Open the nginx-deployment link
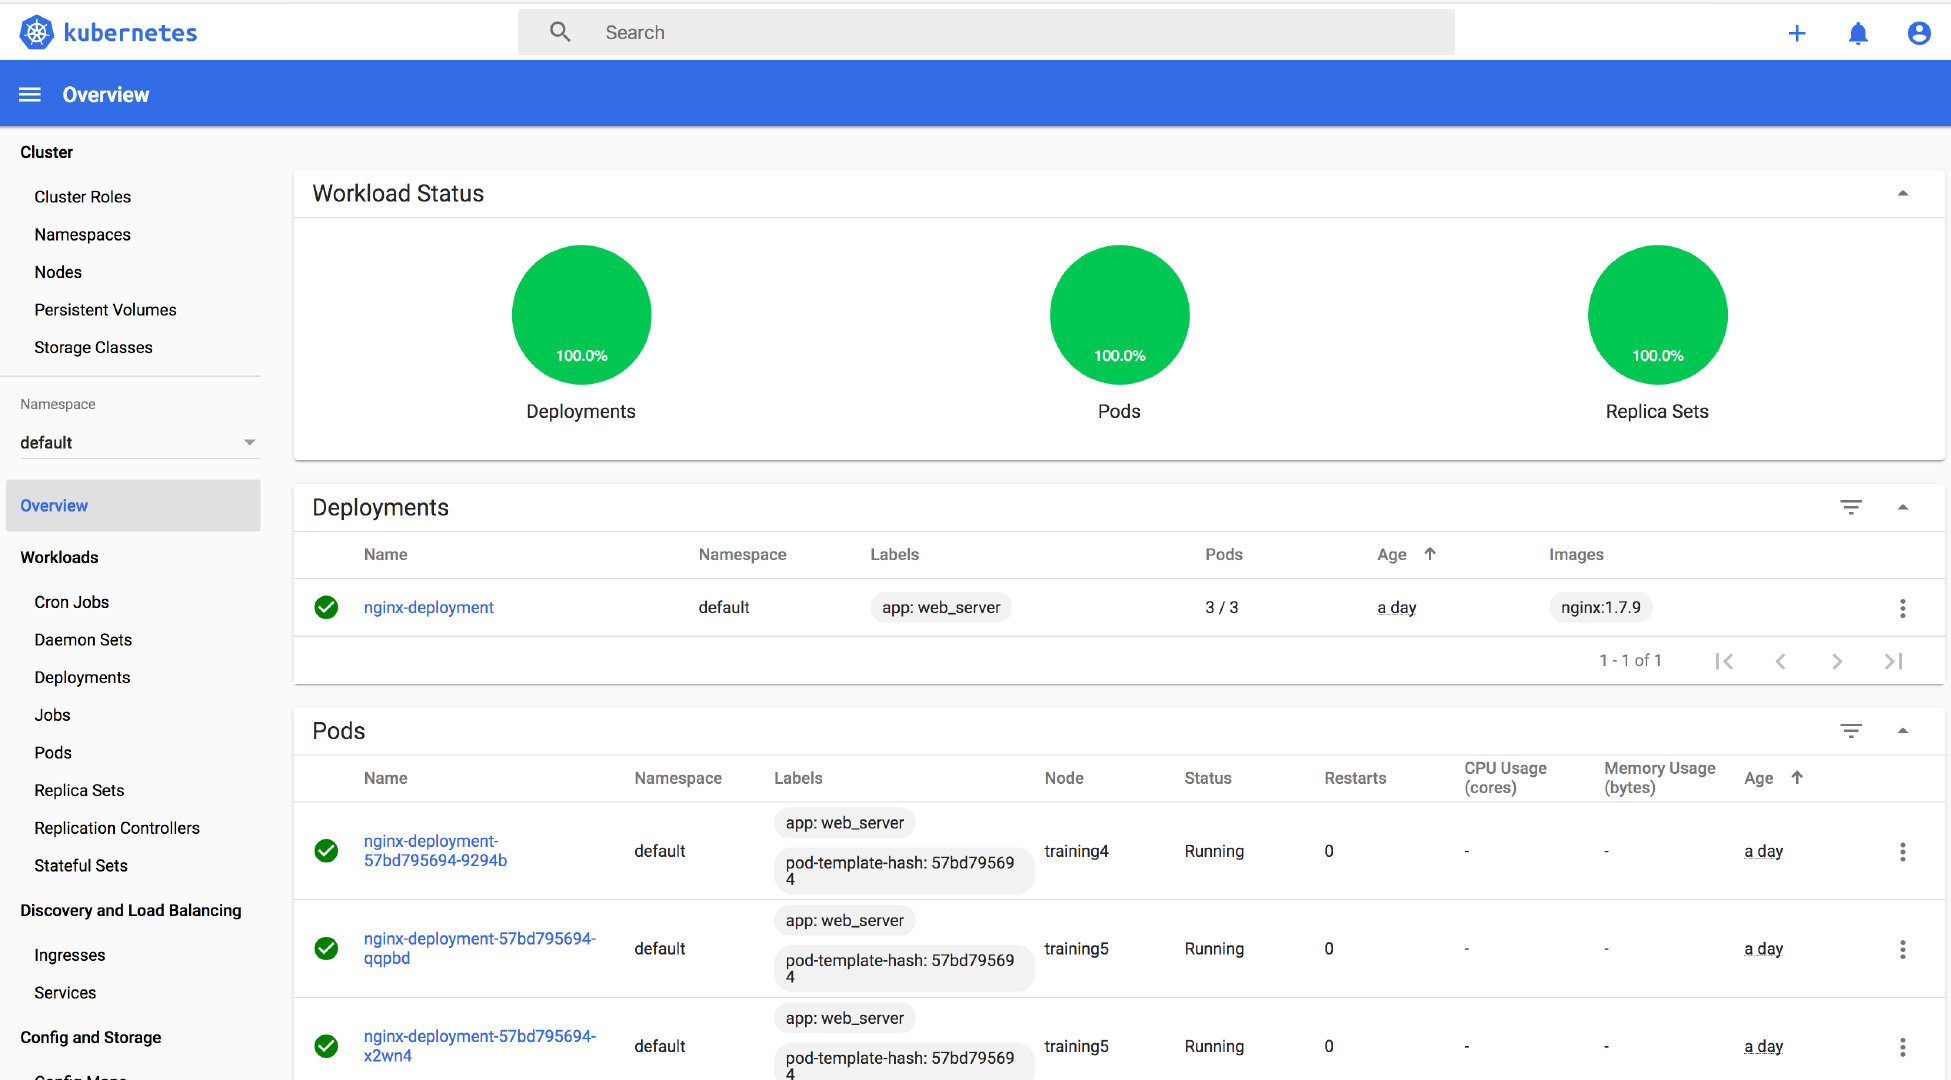The height and width of the screenshot is (1080, 1951). pos(428,607)
